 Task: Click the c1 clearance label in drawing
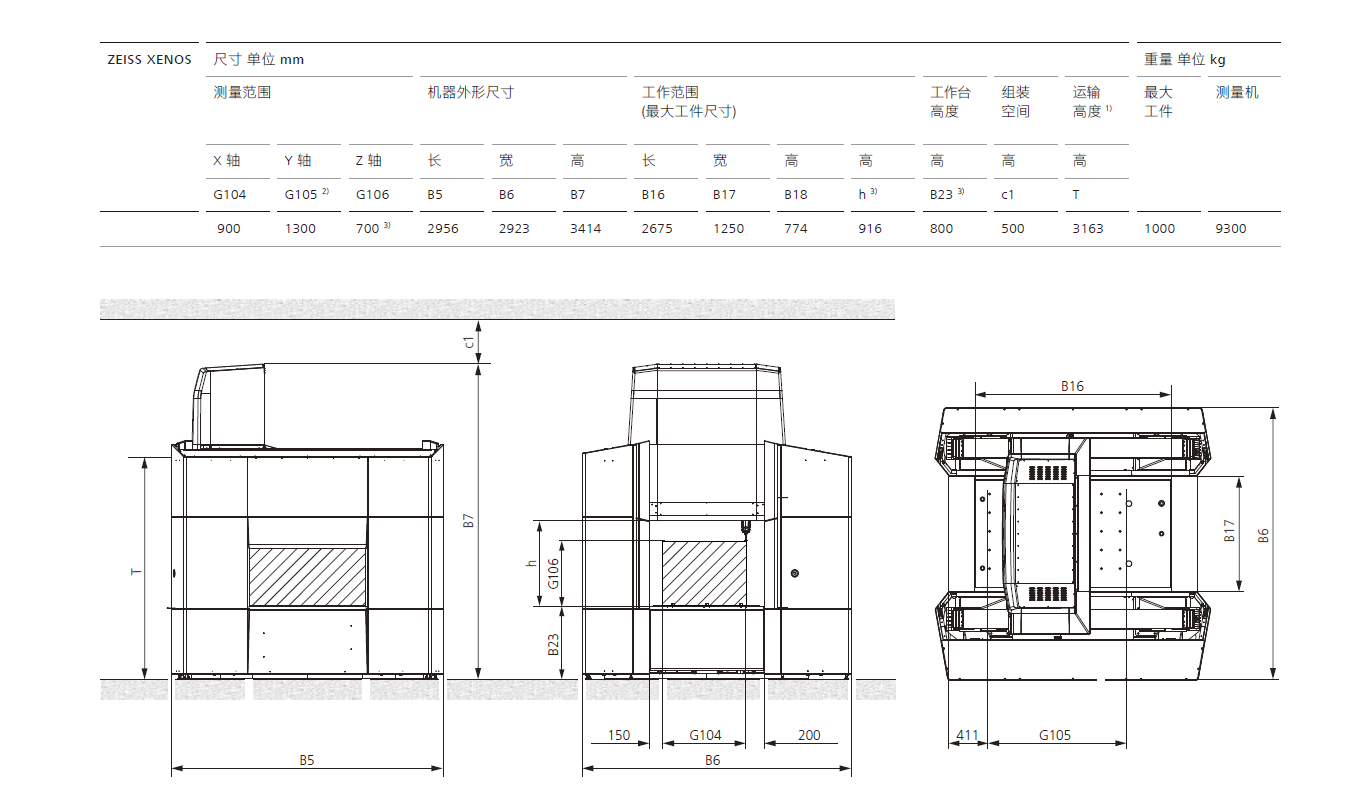pos(469,342)
